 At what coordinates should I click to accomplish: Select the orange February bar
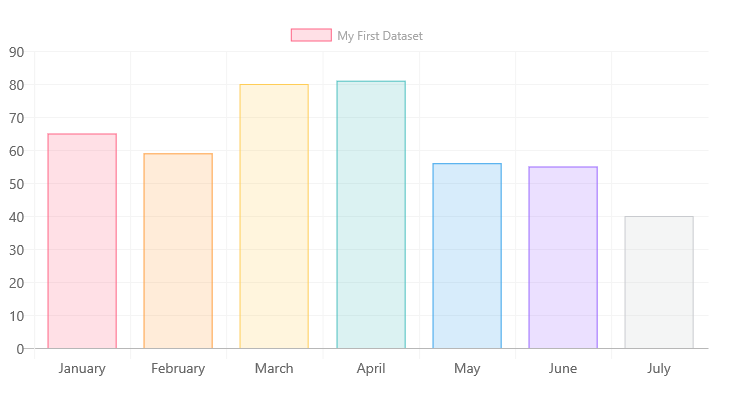pyautogui.click(x=178, y=251)
